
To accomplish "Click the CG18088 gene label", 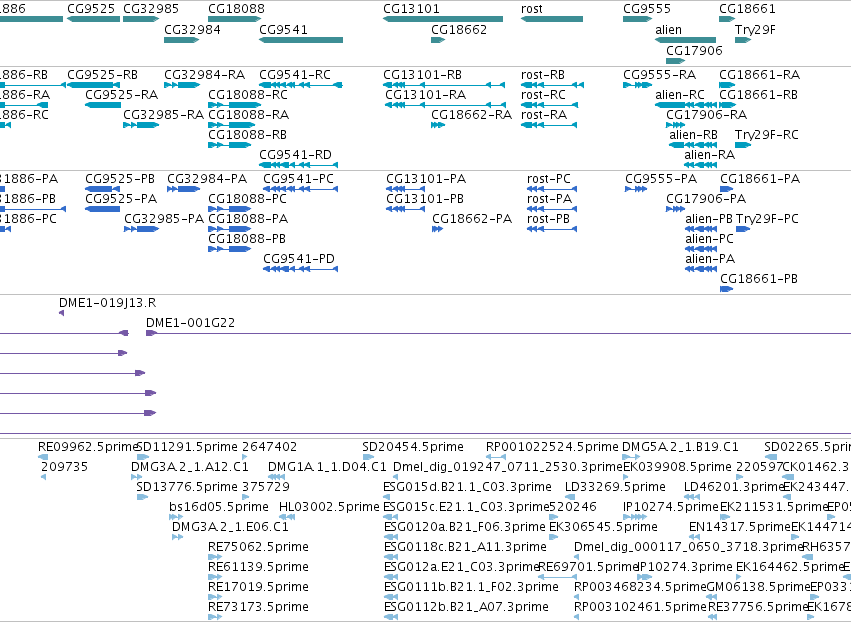I will tap(237, 9).
